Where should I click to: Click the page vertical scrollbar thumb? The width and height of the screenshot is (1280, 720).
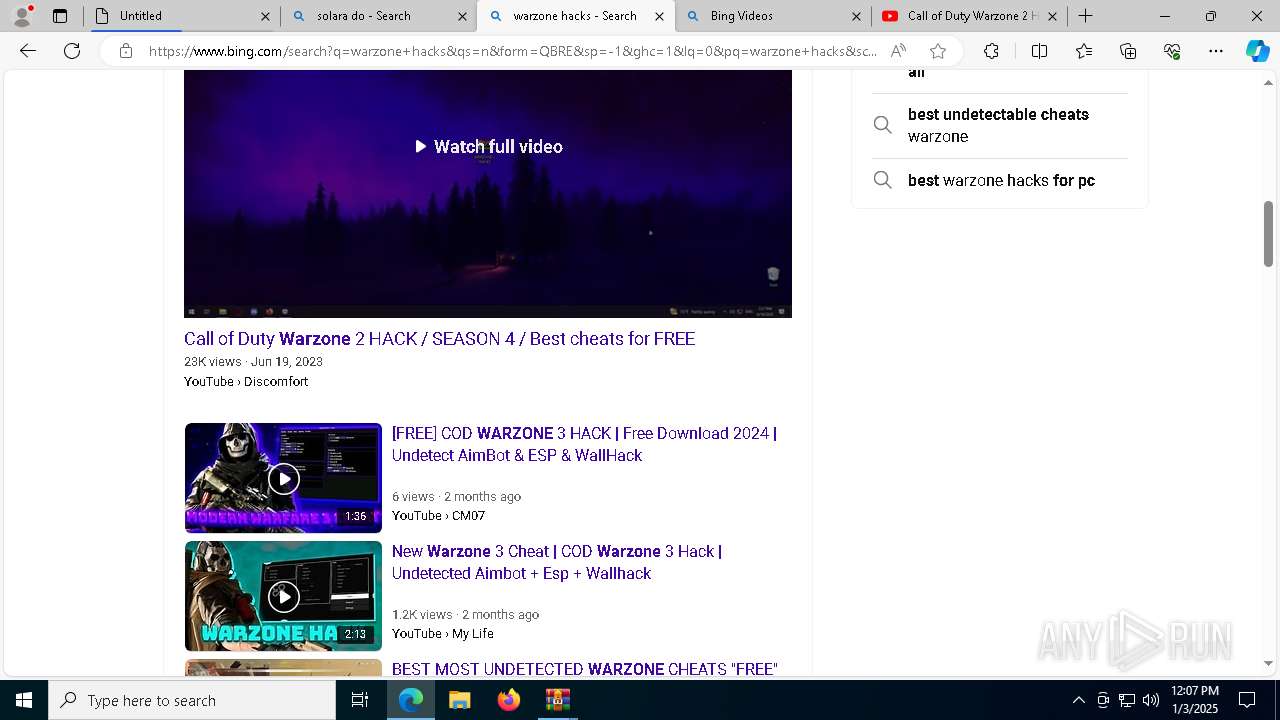pos(1268,234)
